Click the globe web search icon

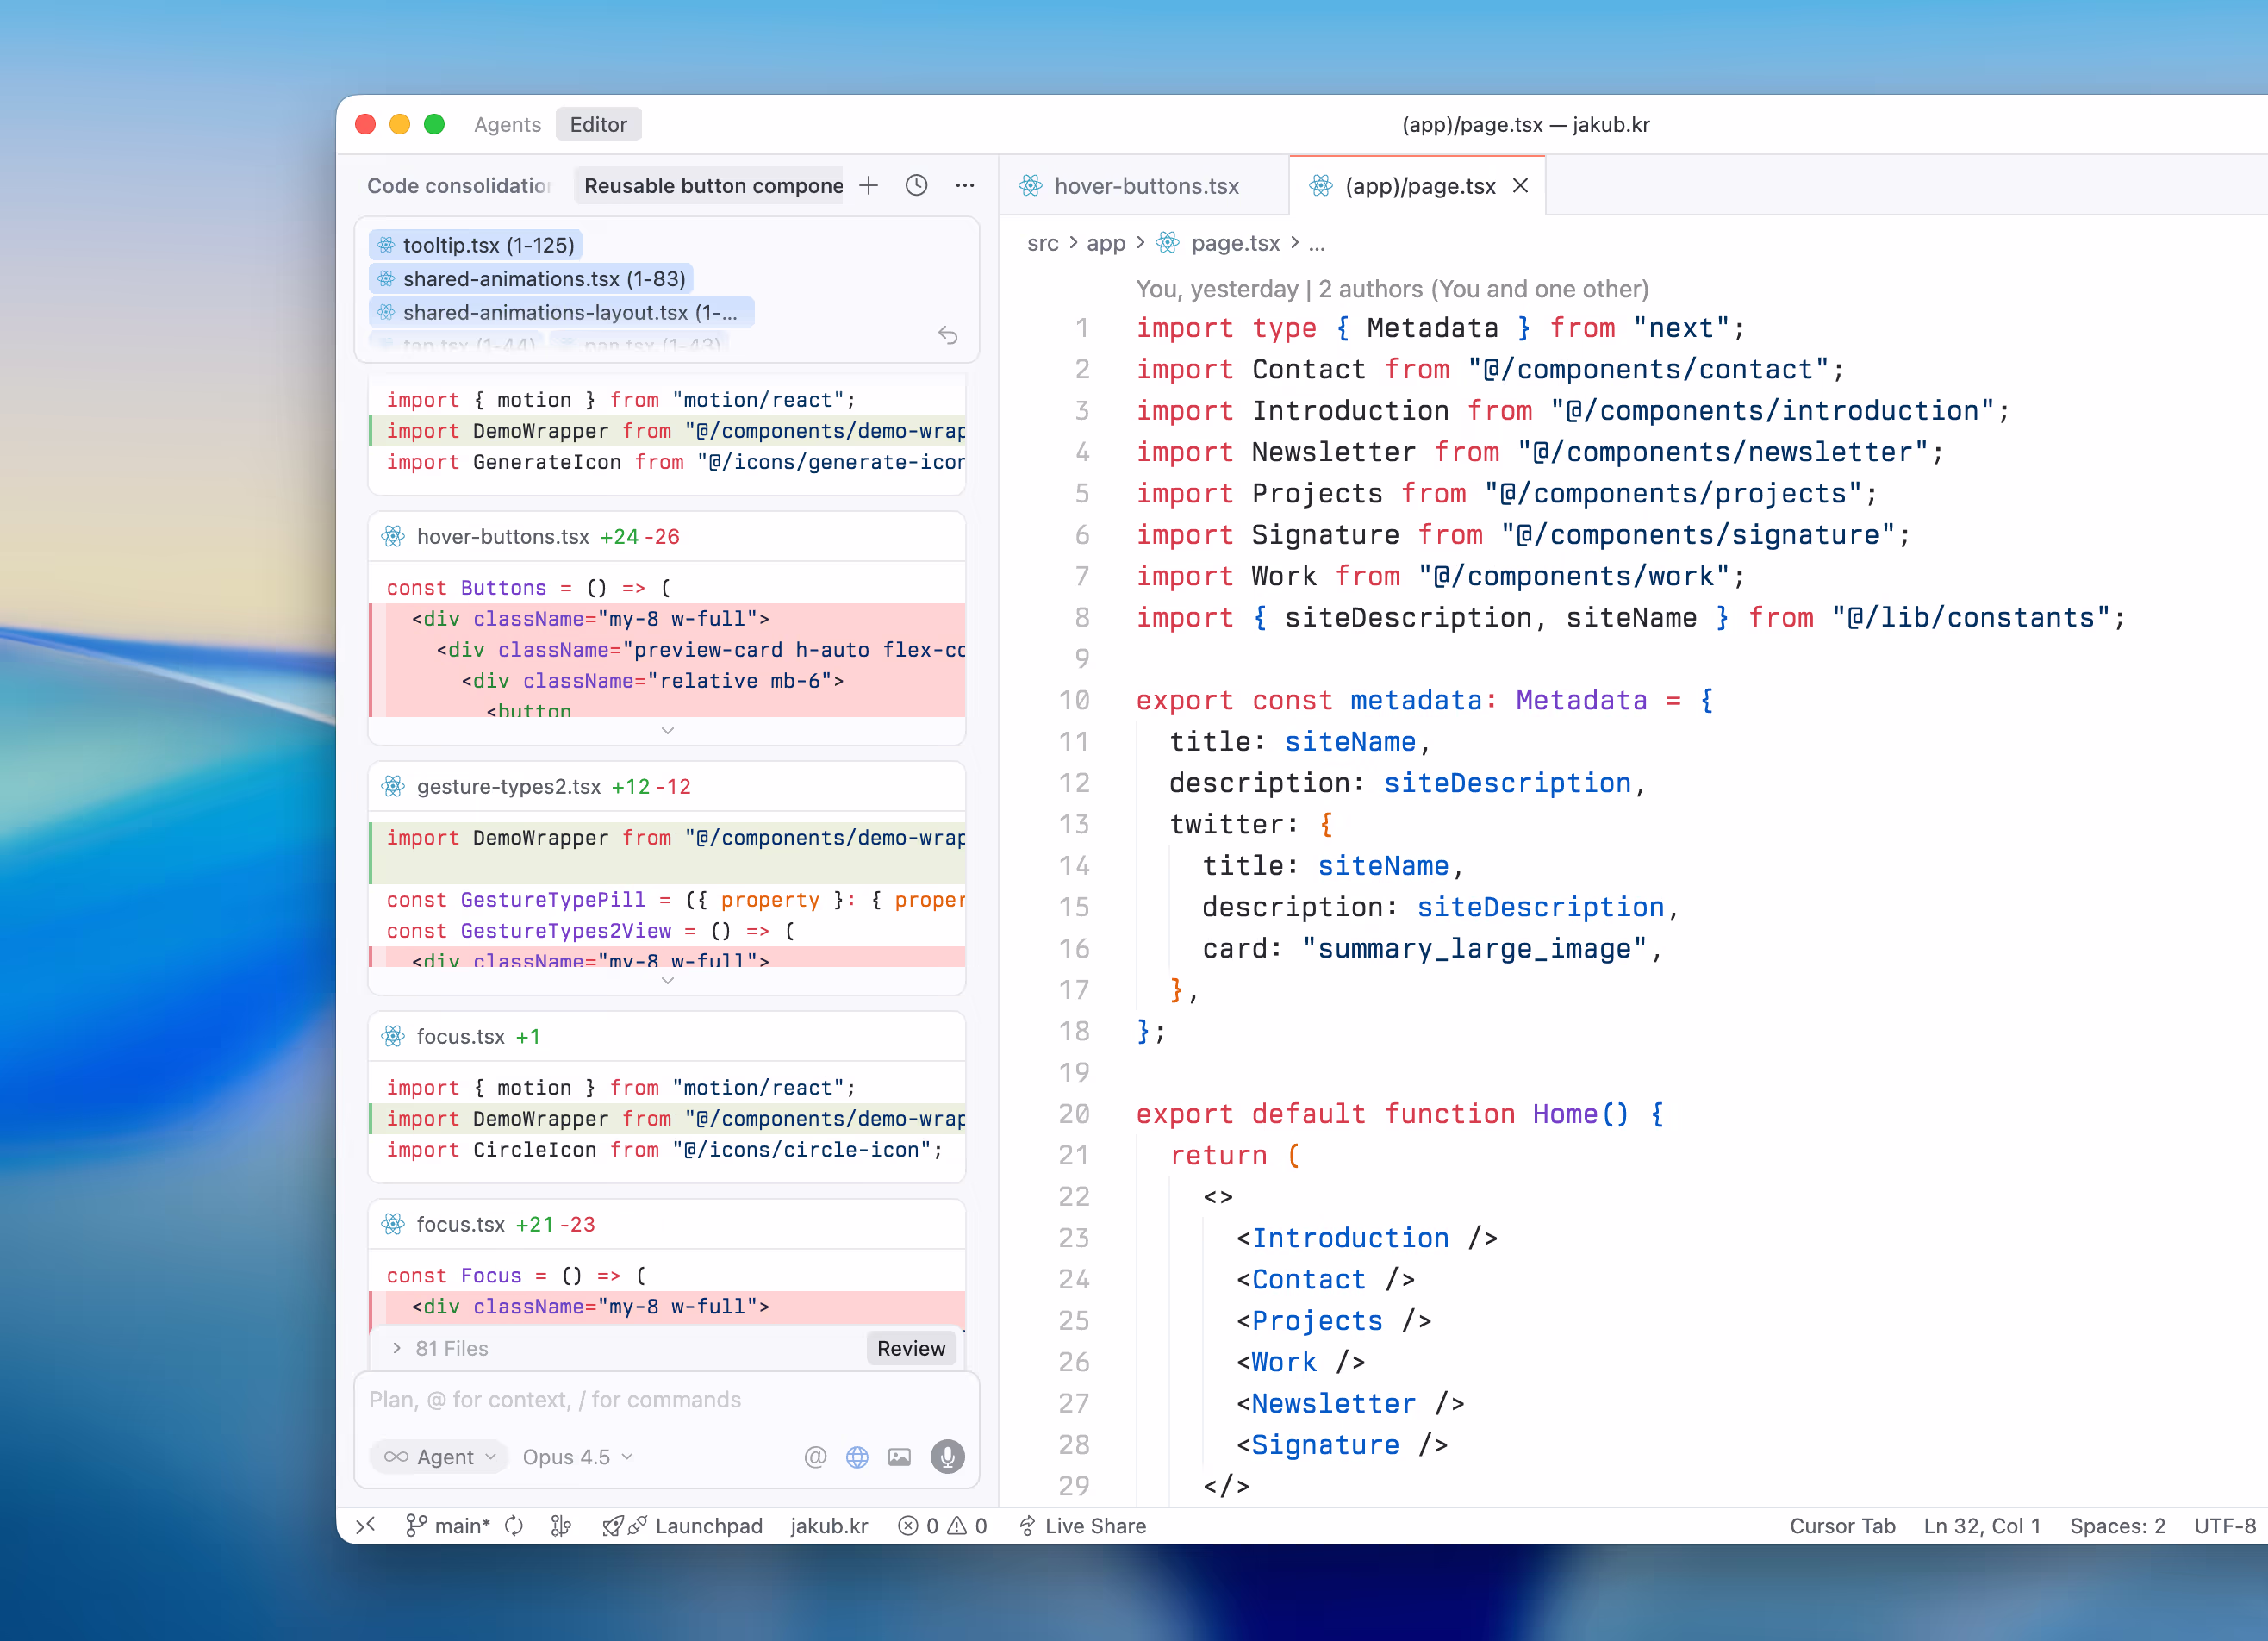[857, 1456]
